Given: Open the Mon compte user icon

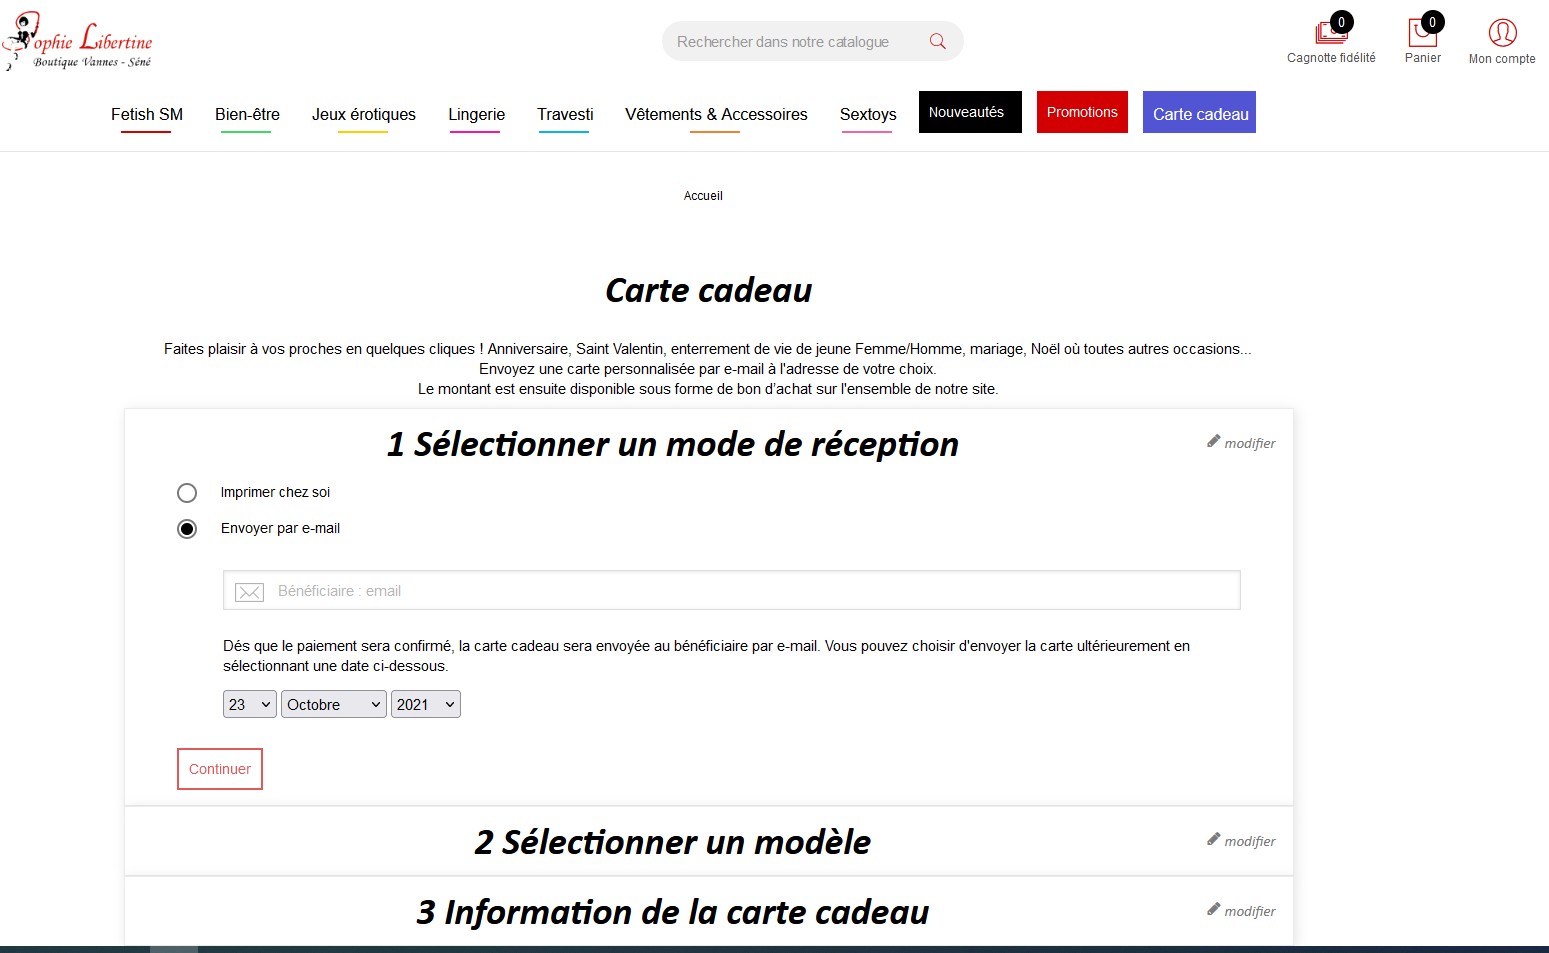Looking at the screenshot, I should [x=1502, y=33].
